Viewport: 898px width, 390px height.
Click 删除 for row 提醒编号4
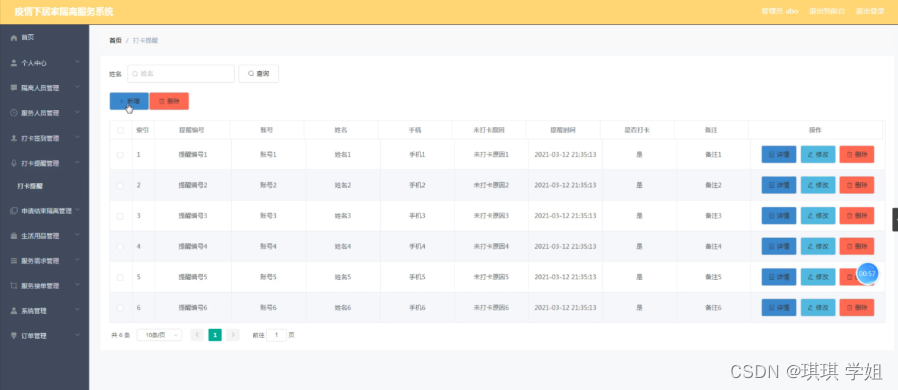tap(856, 246)
